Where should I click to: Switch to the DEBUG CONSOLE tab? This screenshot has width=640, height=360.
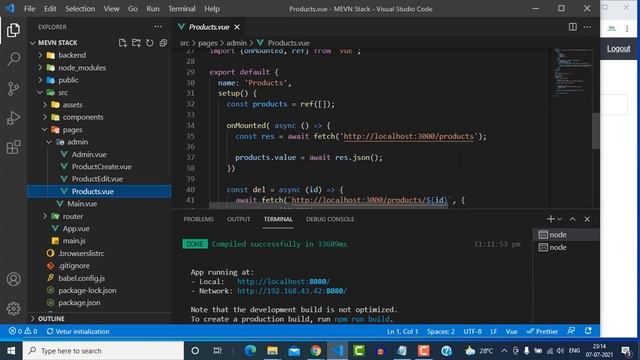point(330,219)
